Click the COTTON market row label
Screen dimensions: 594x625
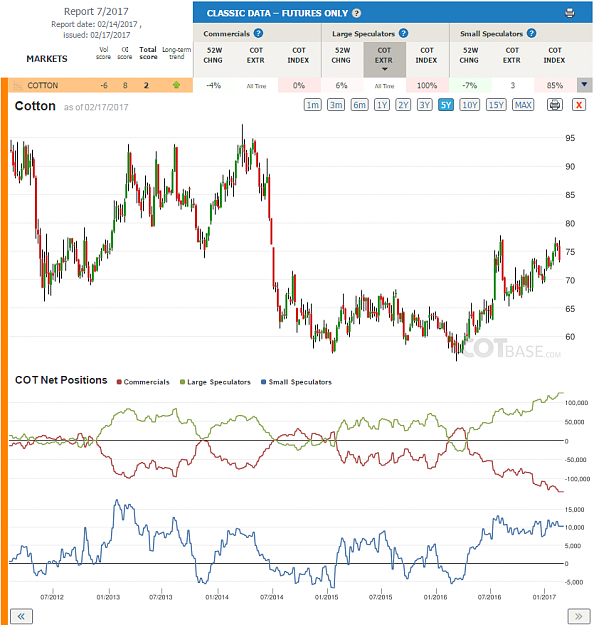[43, 85]
